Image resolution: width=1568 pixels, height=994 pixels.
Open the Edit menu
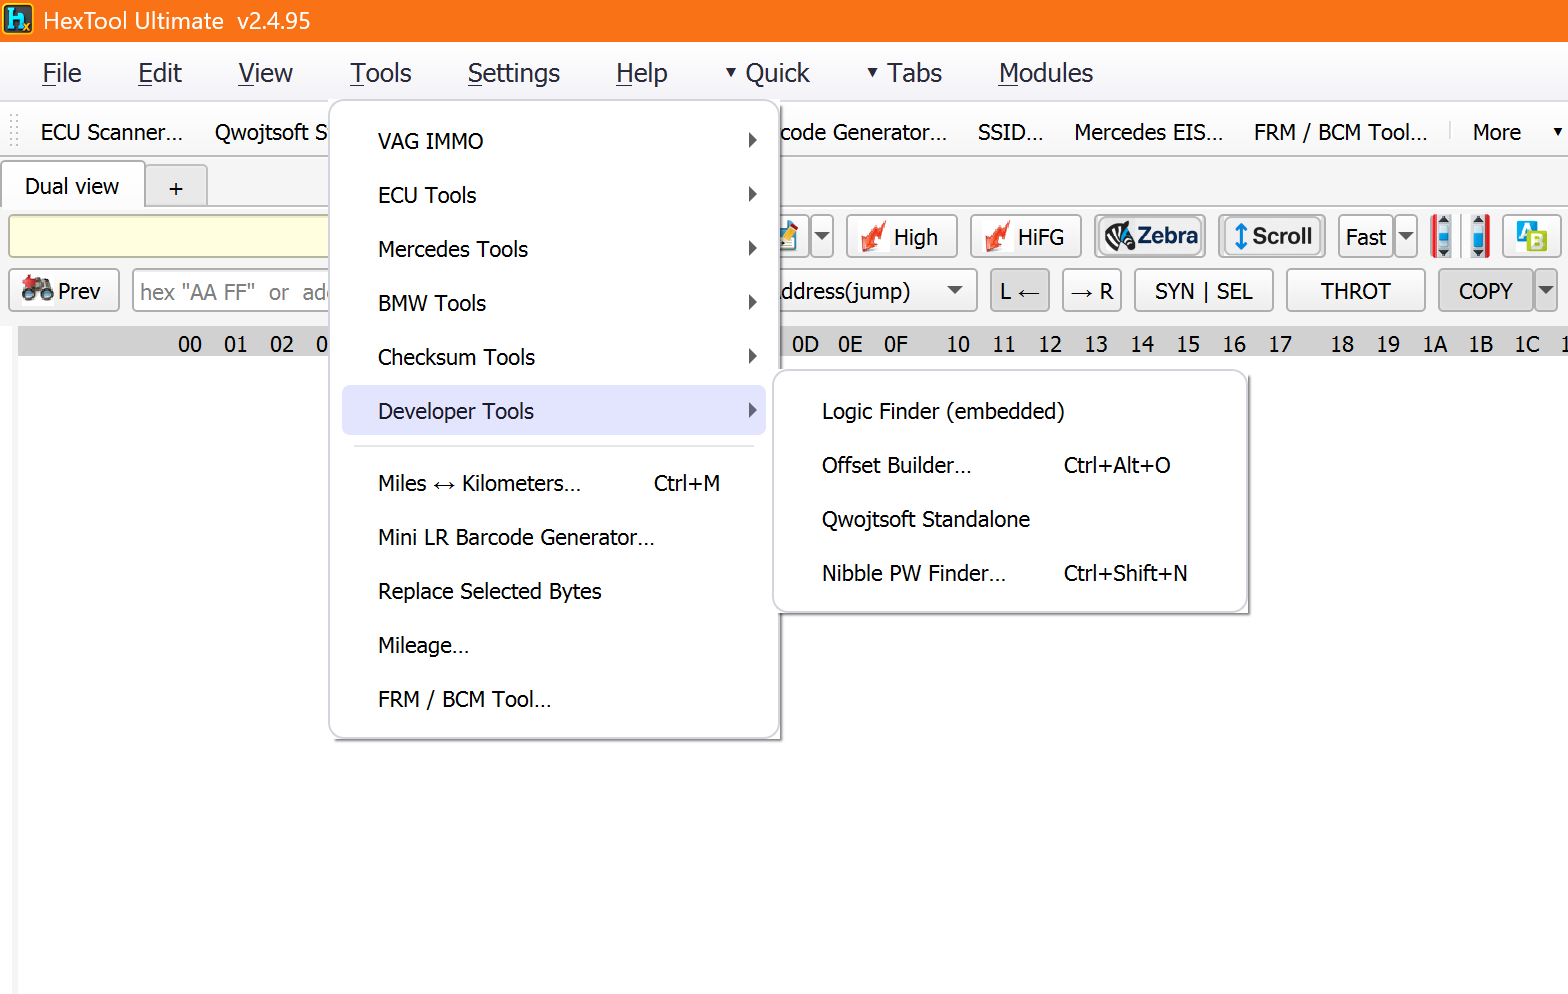(x=160, y=73)
